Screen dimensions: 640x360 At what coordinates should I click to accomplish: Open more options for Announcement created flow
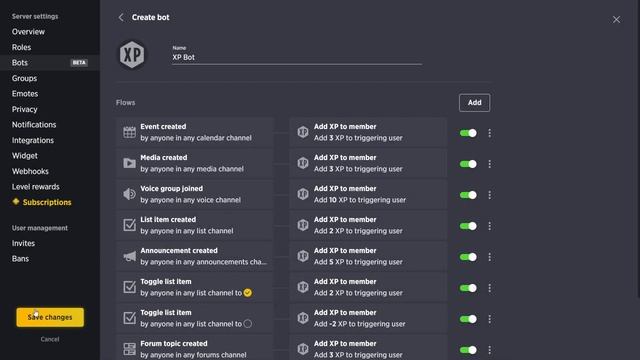point(489,257)
